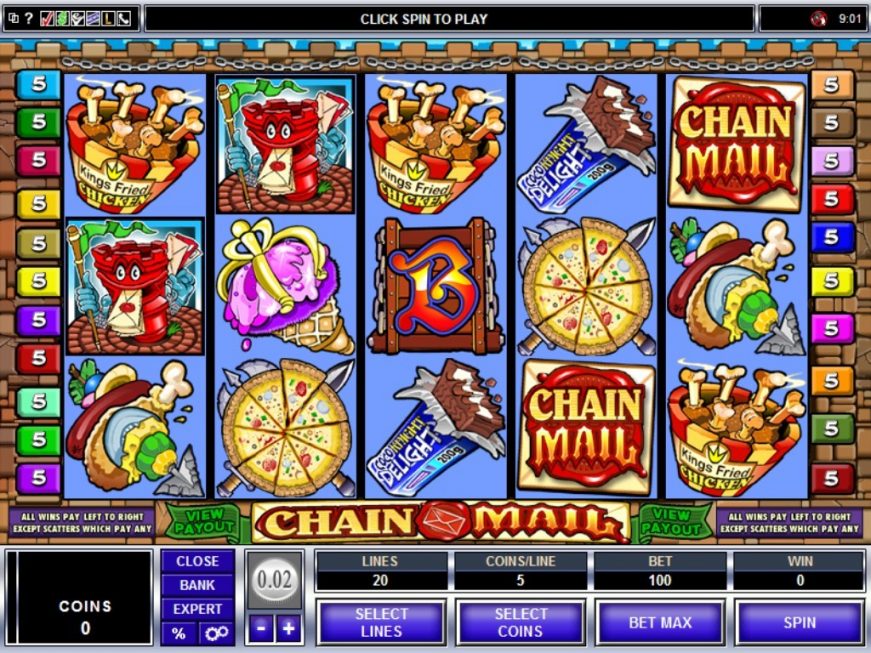Image resolution: width=871 pixels, height=653 pixels.
Task: Click the telephone support icon
Action: pyautogui.click(x=123, y=19)
